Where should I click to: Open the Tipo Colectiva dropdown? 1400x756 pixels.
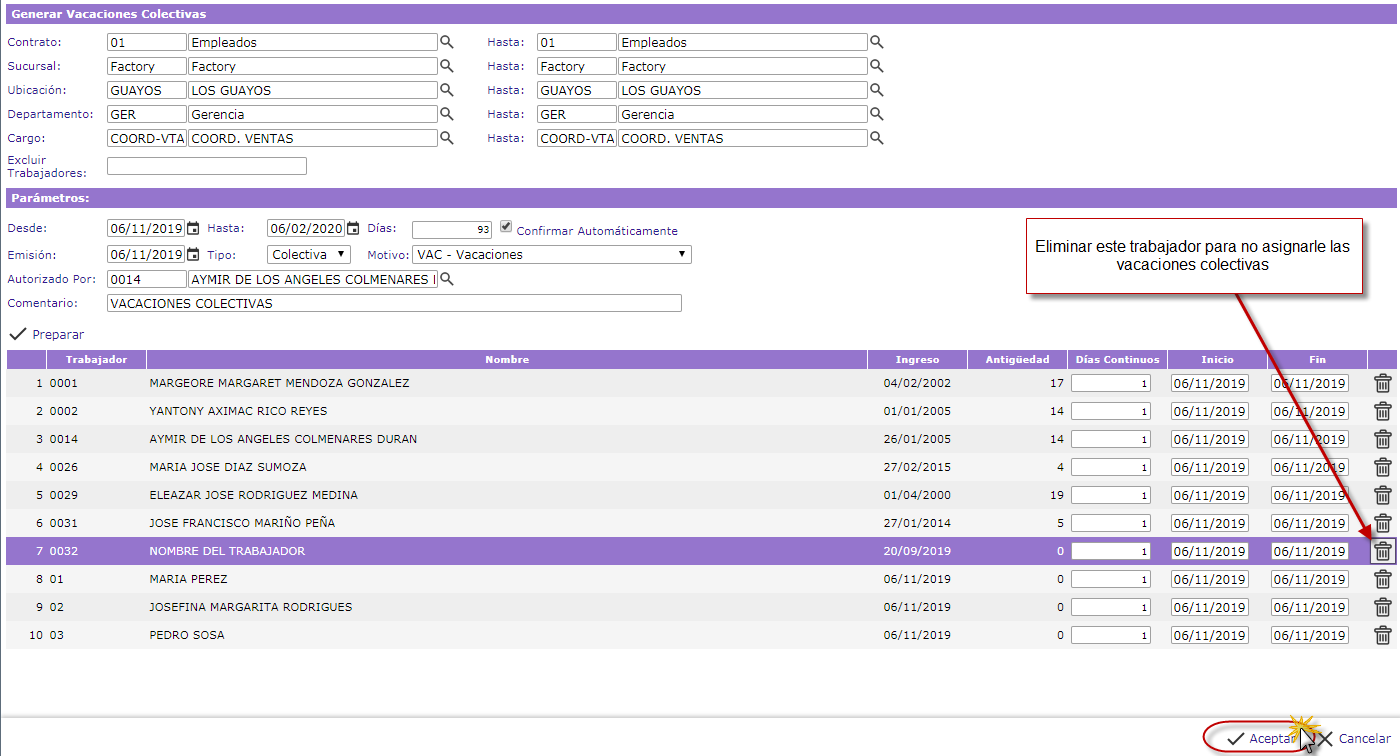(x=309, y=254)
